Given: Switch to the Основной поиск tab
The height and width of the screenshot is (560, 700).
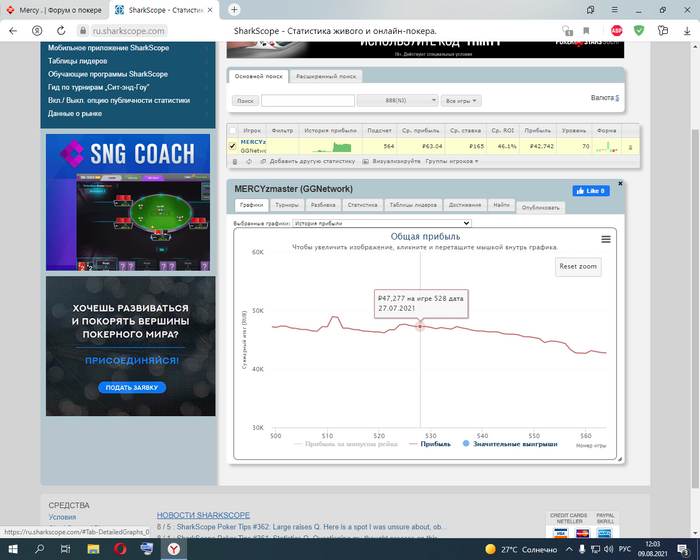Looking at the screenshot, I should pyautogui.click(x=258, y=76).
